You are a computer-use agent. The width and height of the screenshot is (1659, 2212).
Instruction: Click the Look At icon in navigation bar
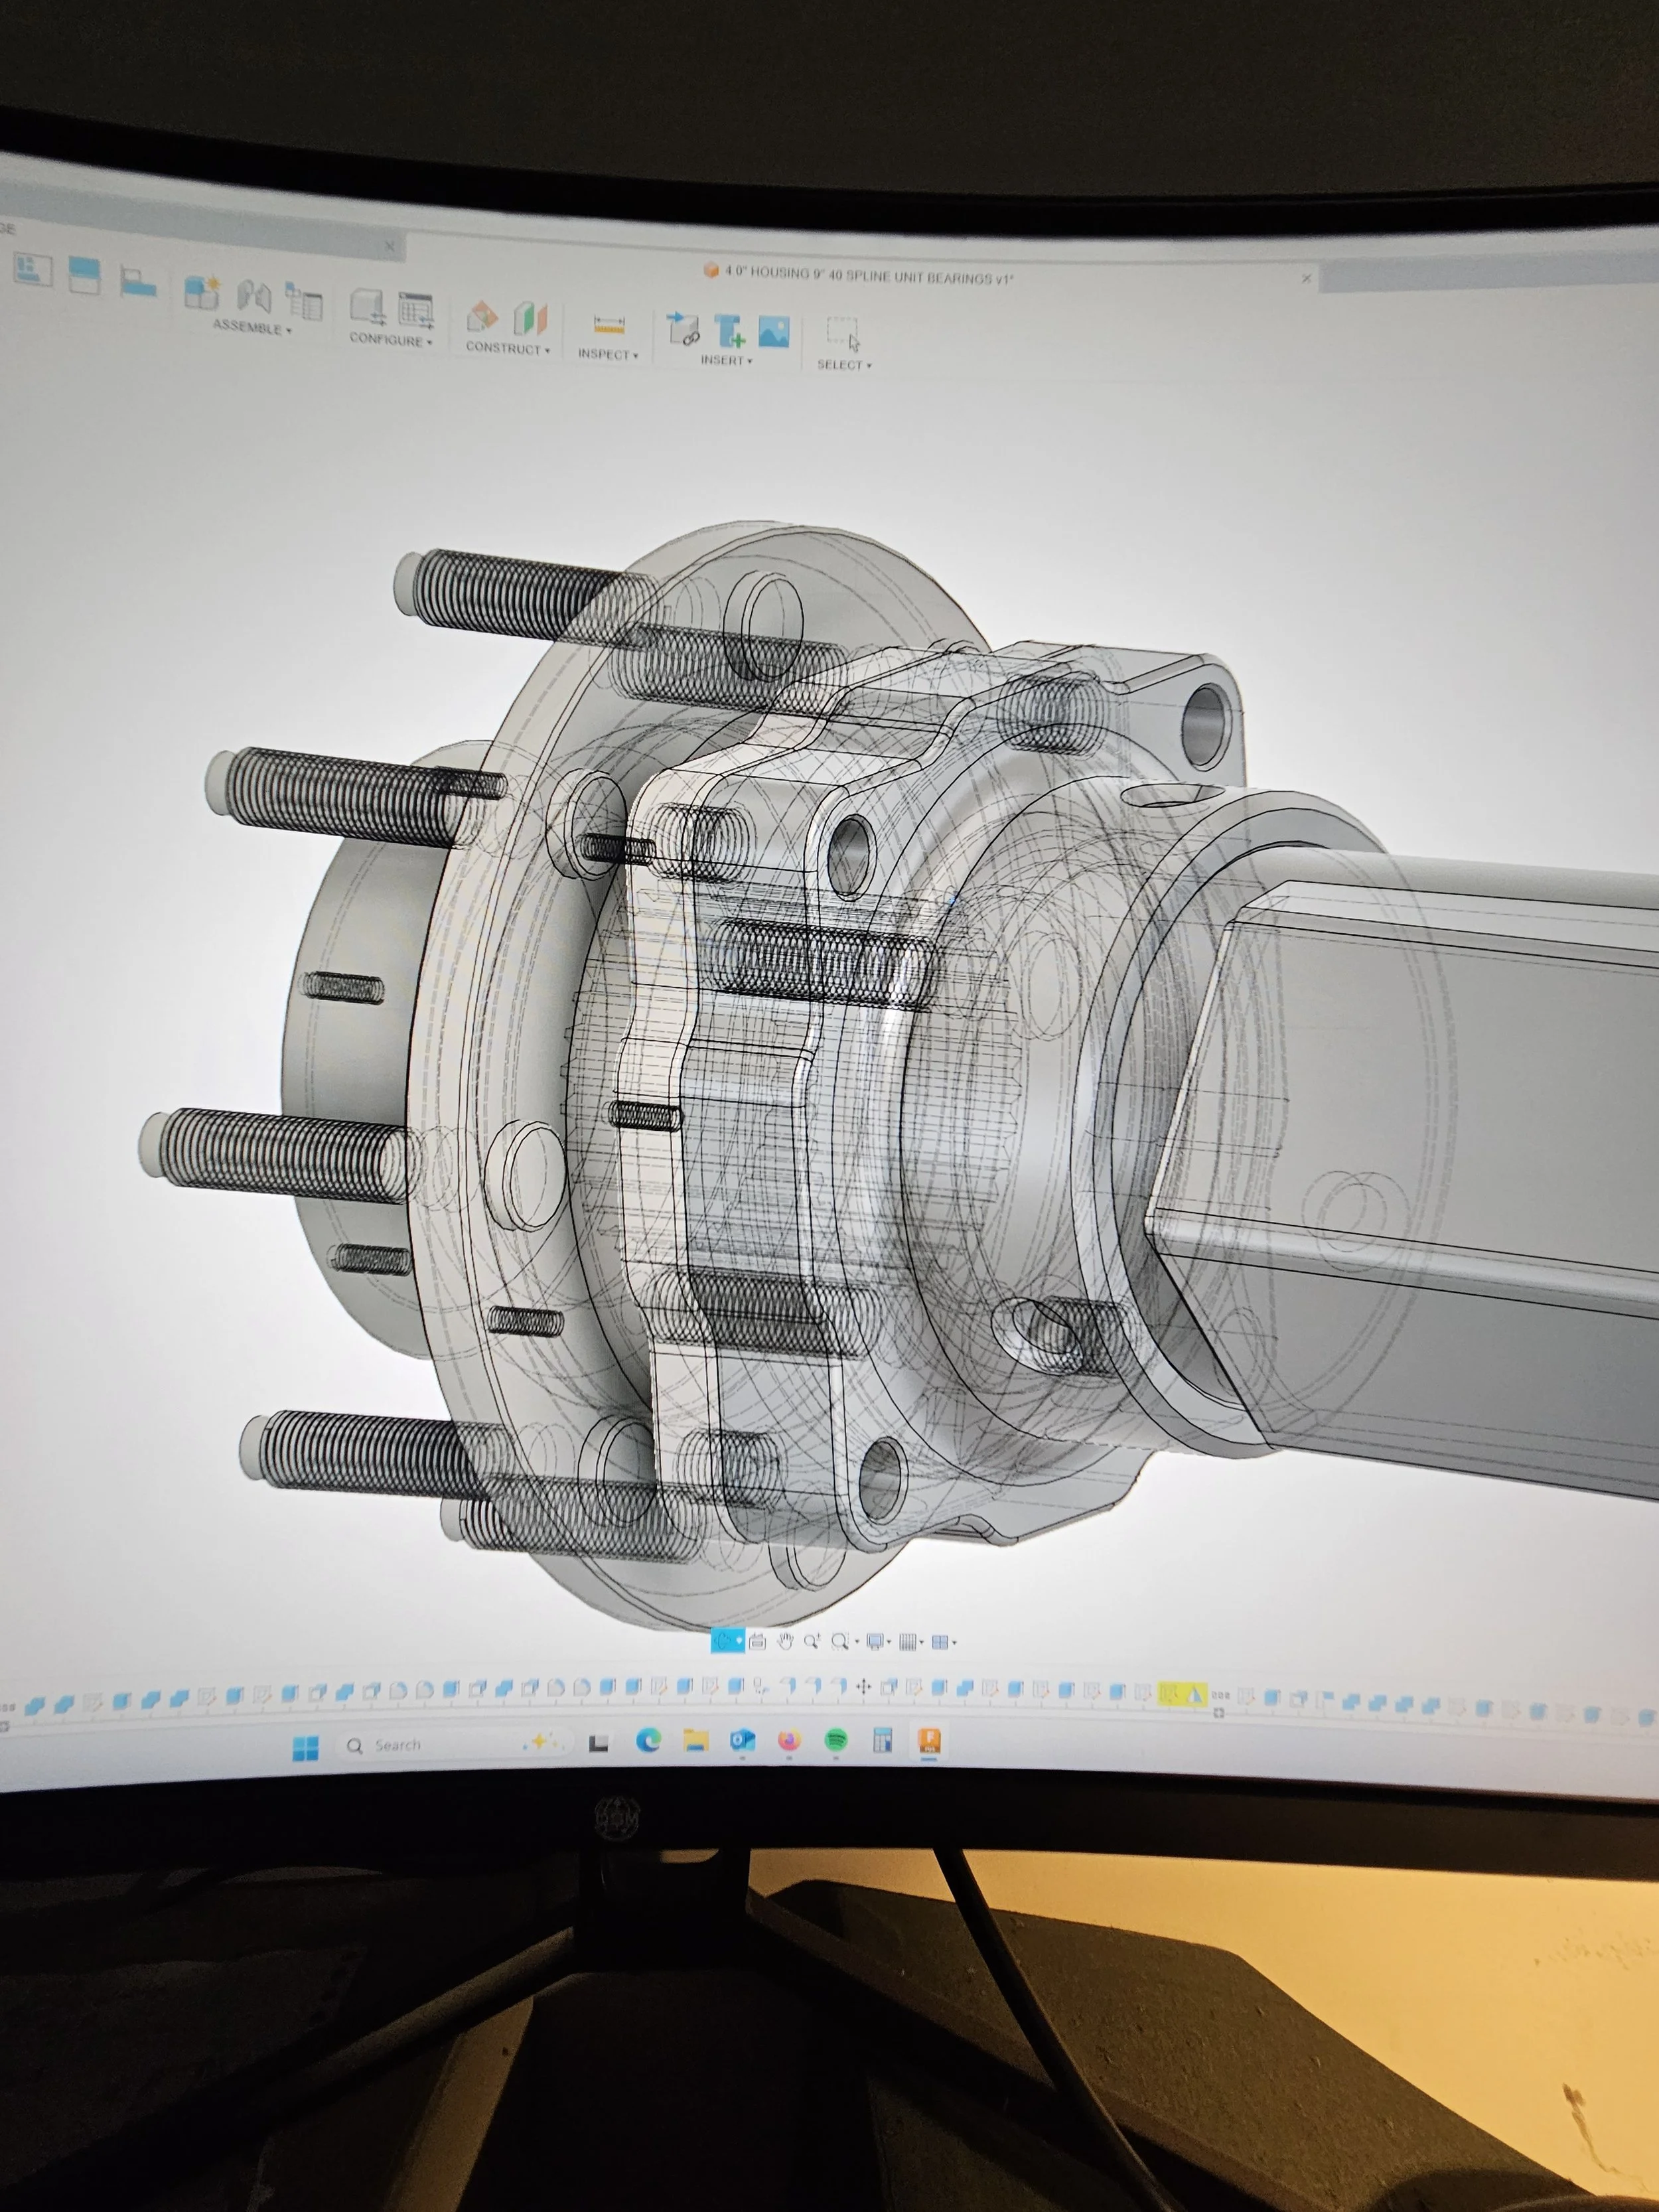(x=758, y=1641)
